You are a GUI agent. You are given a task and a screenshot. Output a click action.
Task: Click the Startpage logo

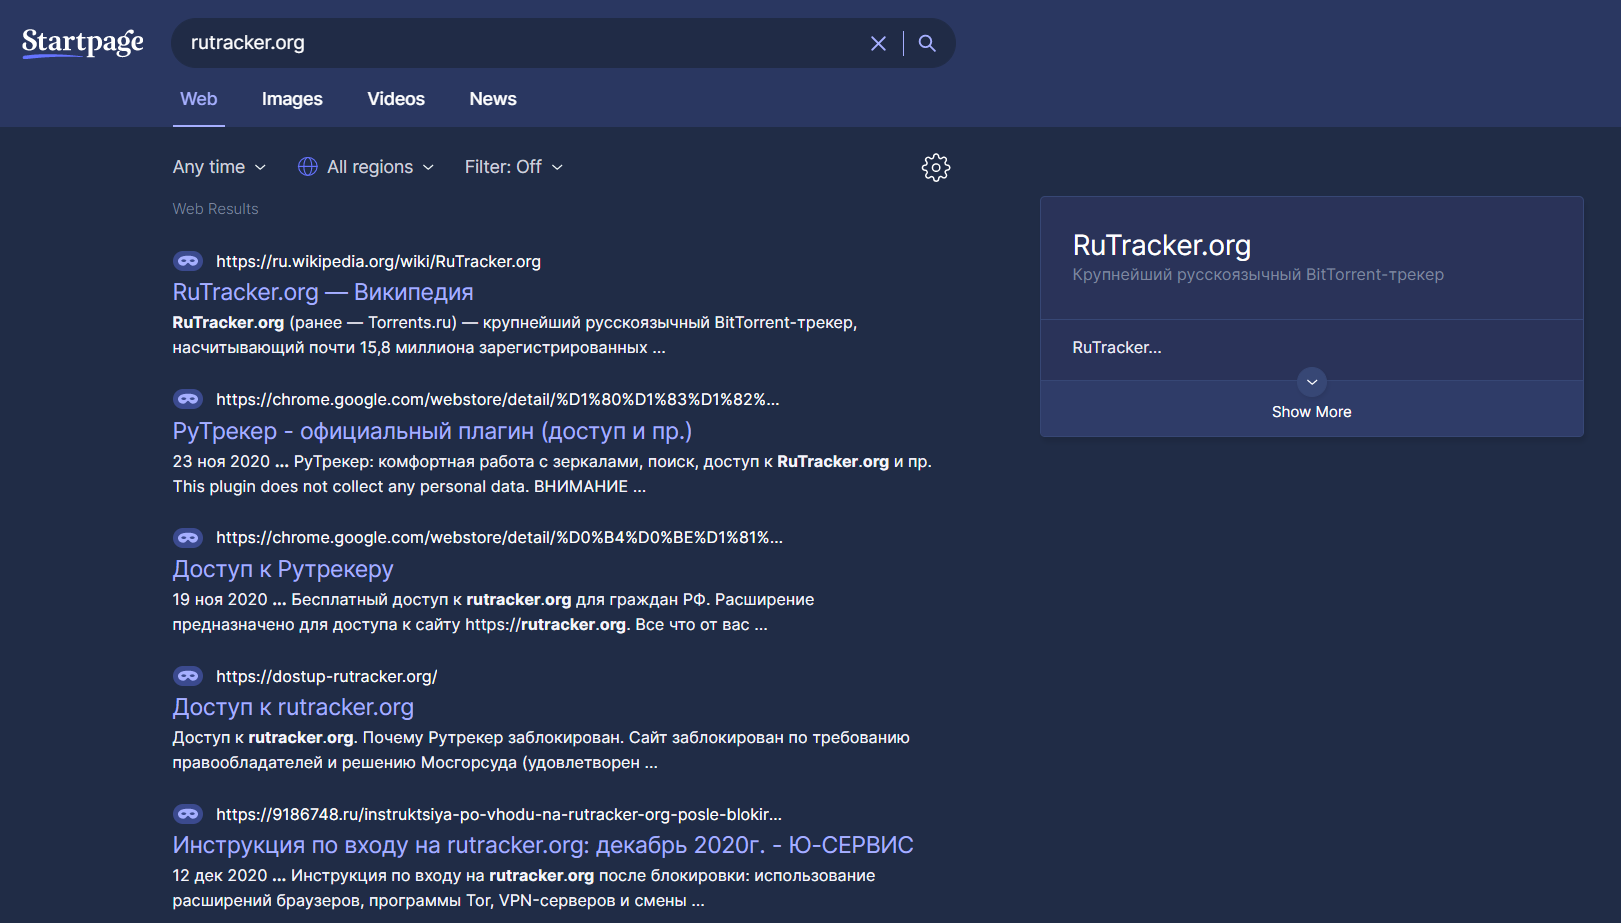pyautogui.click(x=83, y=43)
